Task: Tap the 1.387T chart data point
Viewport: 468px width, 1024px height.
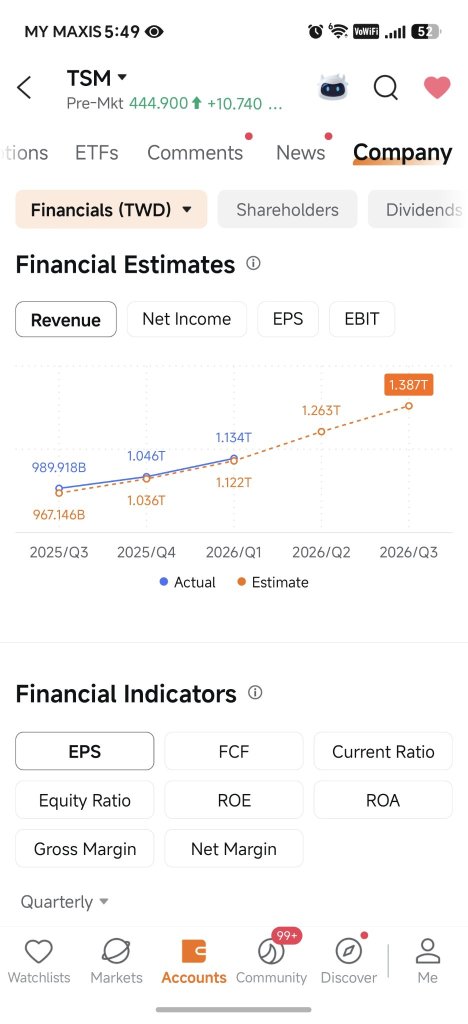Action: 409,406
